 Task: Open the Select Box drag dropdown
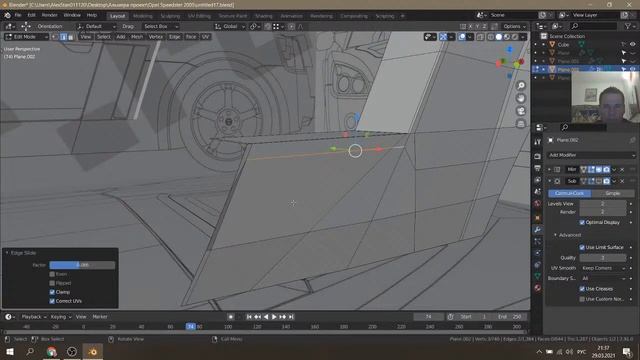(160, 26)
